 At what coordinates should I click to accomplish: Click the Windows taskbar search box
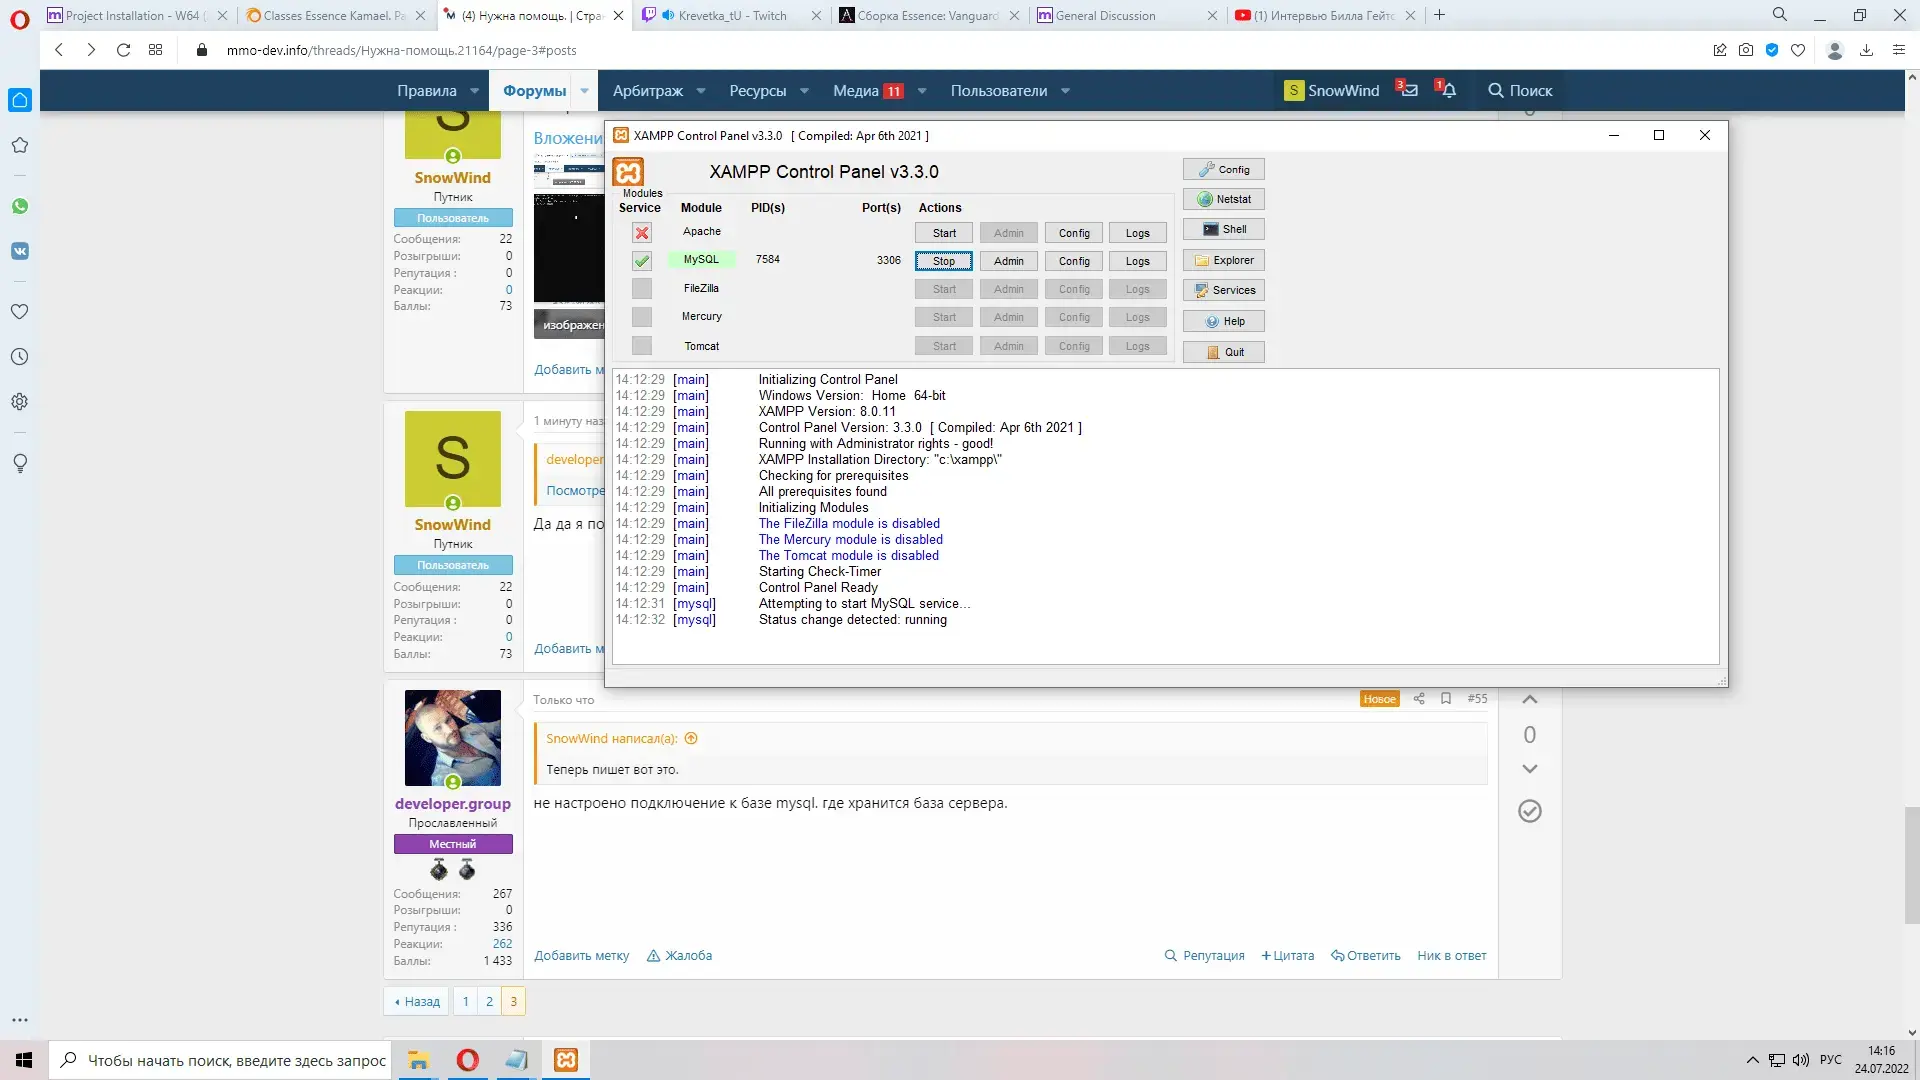click(220, 1060)
